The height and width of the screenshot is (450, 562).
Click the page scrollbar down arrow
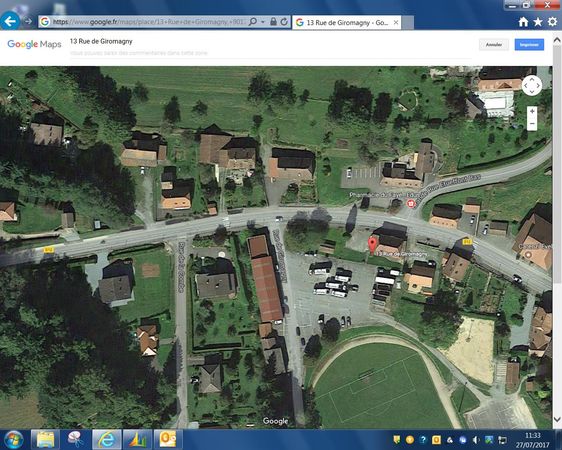[x=557, y=419]
